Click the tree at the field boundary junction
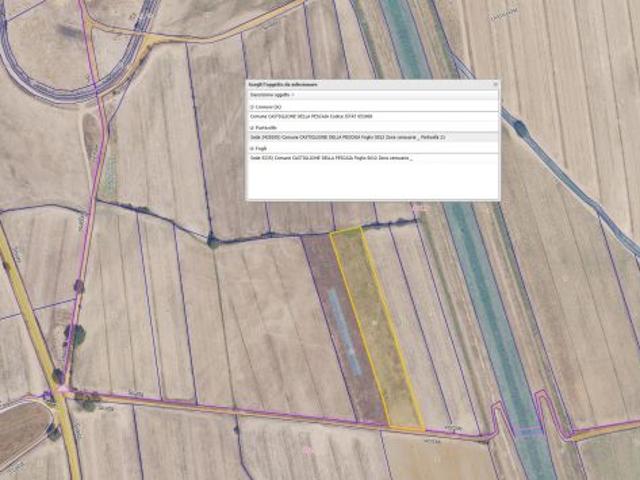640x480 pixels. 213,241
